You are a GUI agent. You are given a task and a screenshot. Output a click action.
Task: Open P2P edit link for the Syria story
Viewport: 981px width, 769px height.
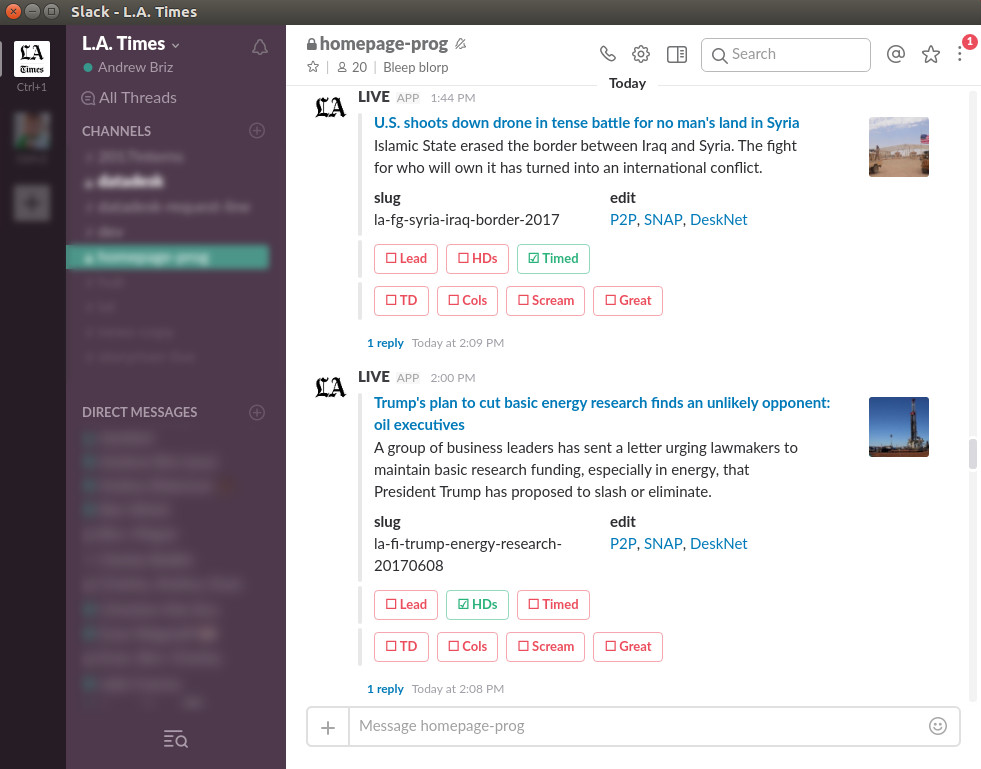click(x=623, y=220)
